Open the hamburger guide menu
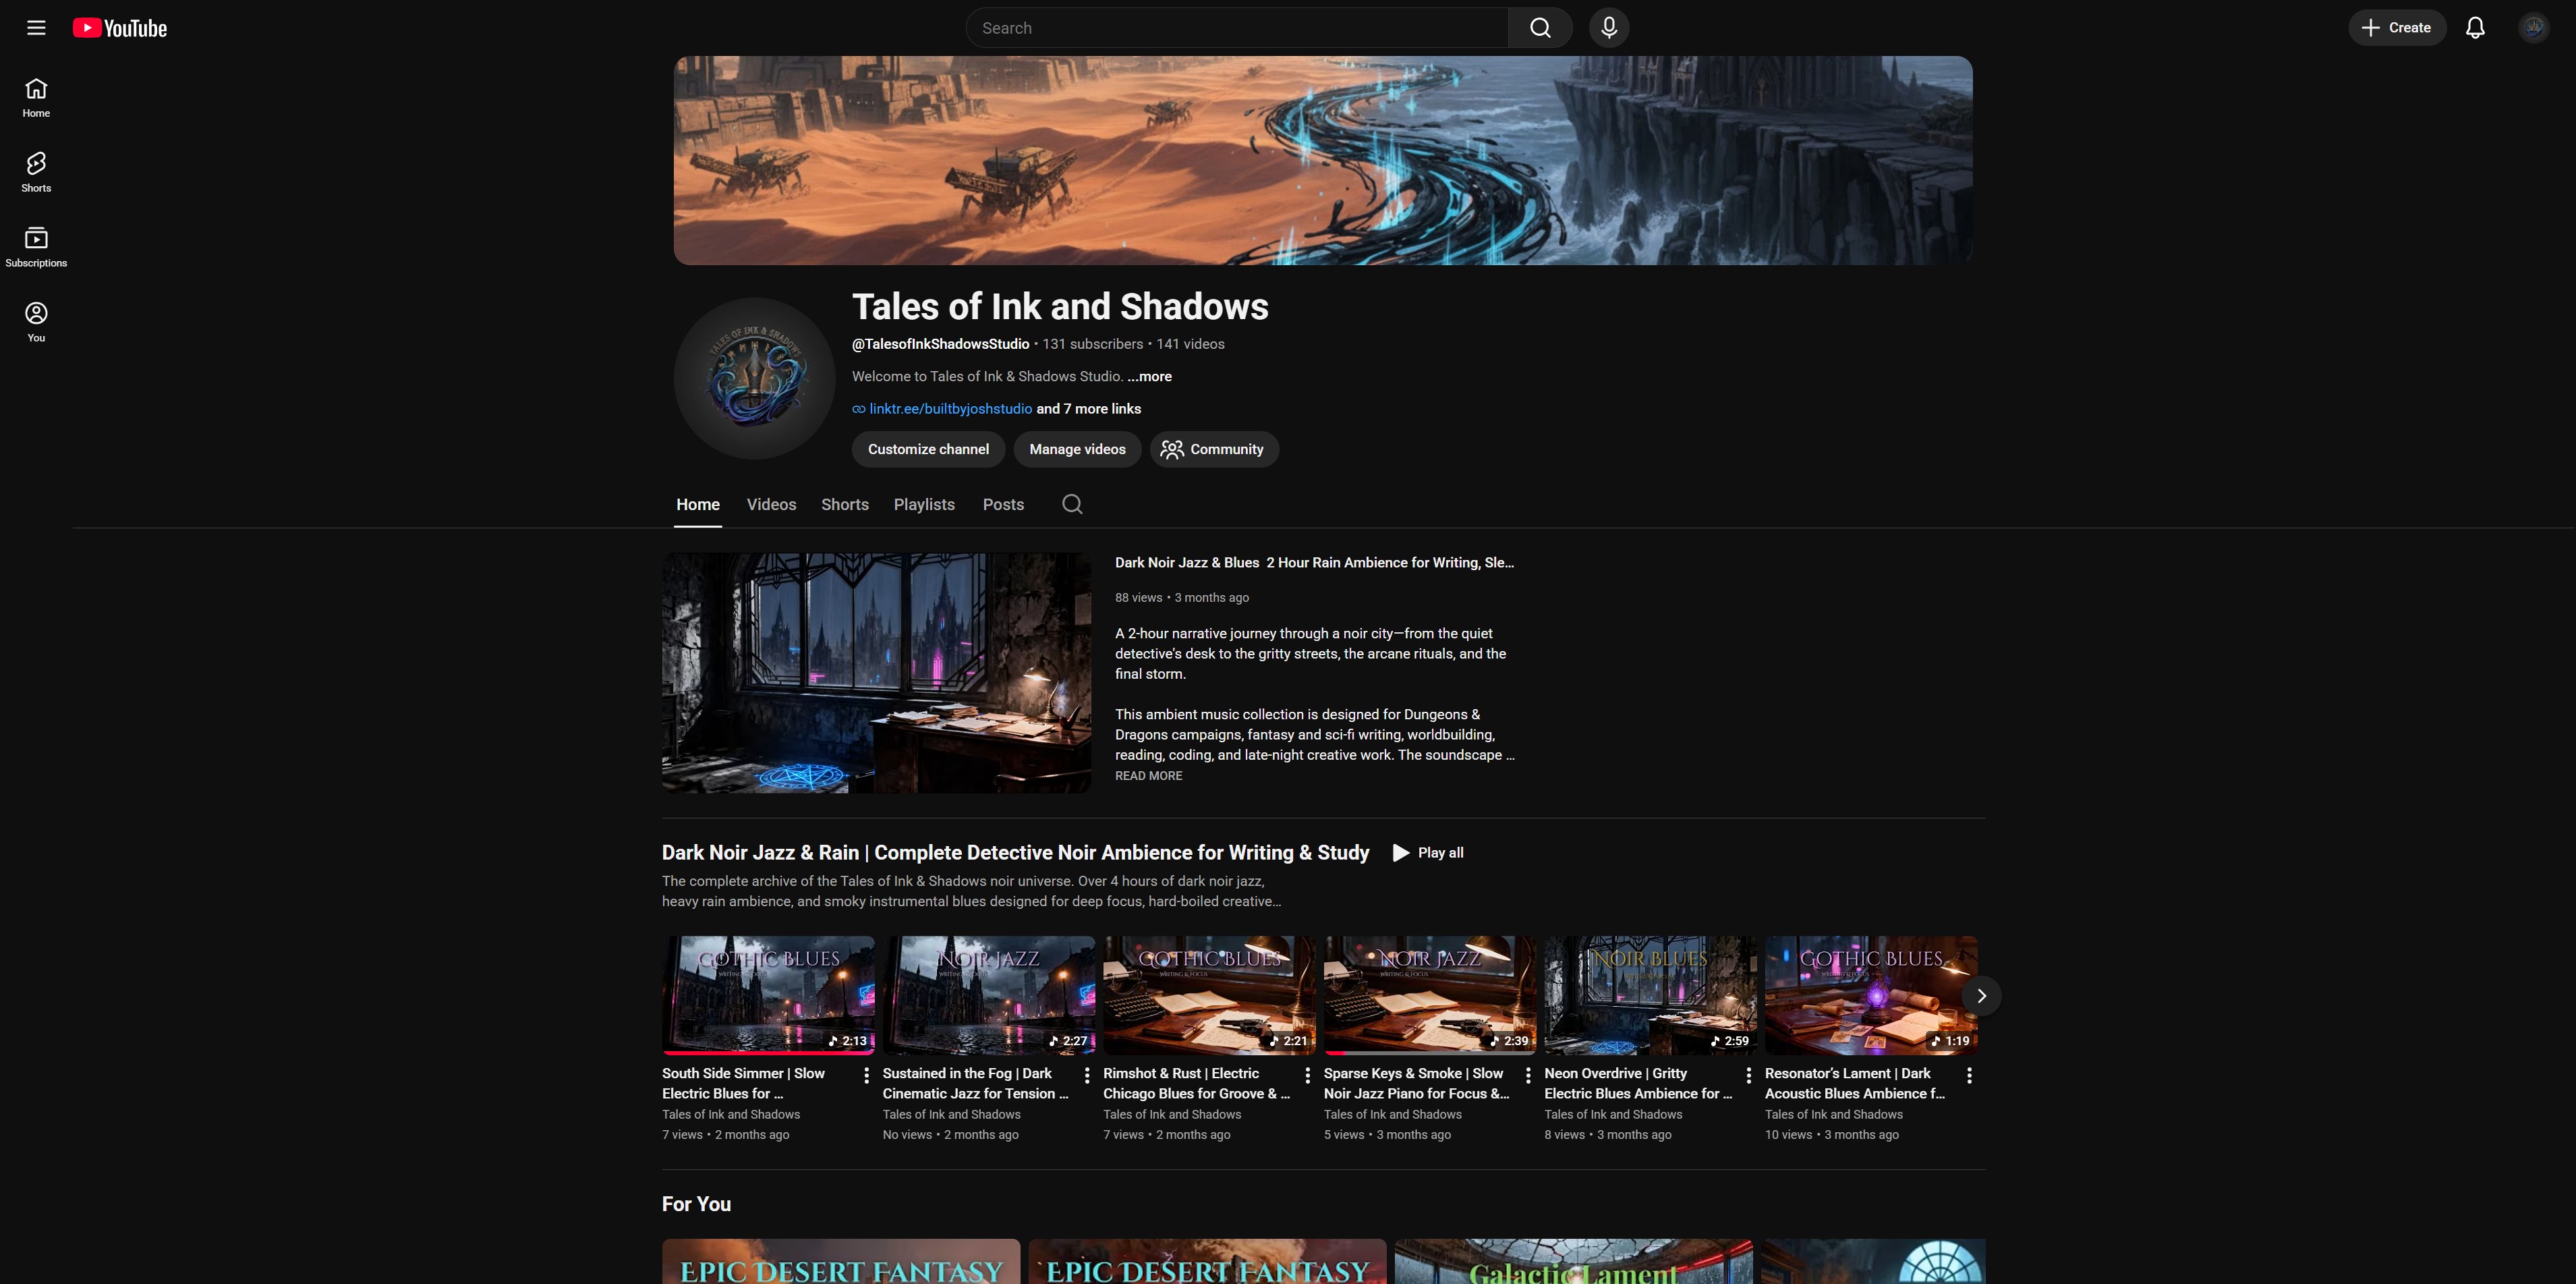This screenshot has height=1284, width=2576. [x=36, y=28]
